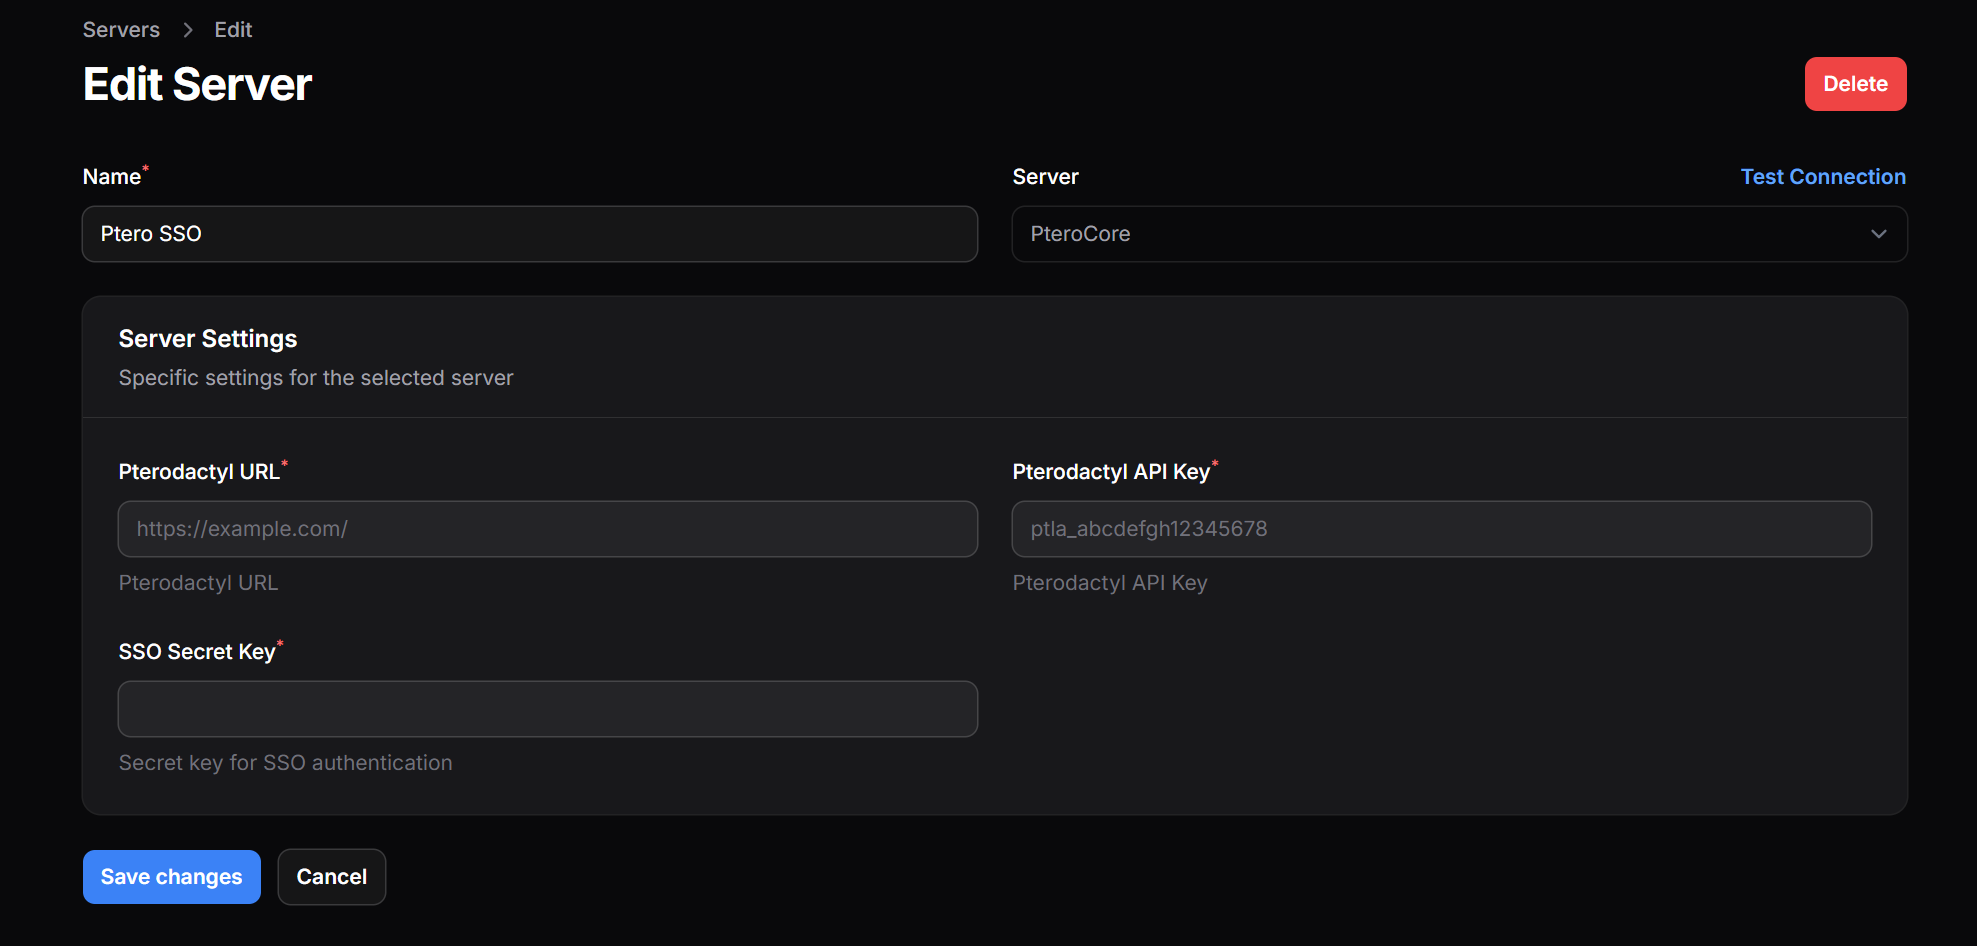This screenshot has height=946, width=1977.
Task: Focus the Pterodactyl API Key field
Action: click(x=1441, y=529)
